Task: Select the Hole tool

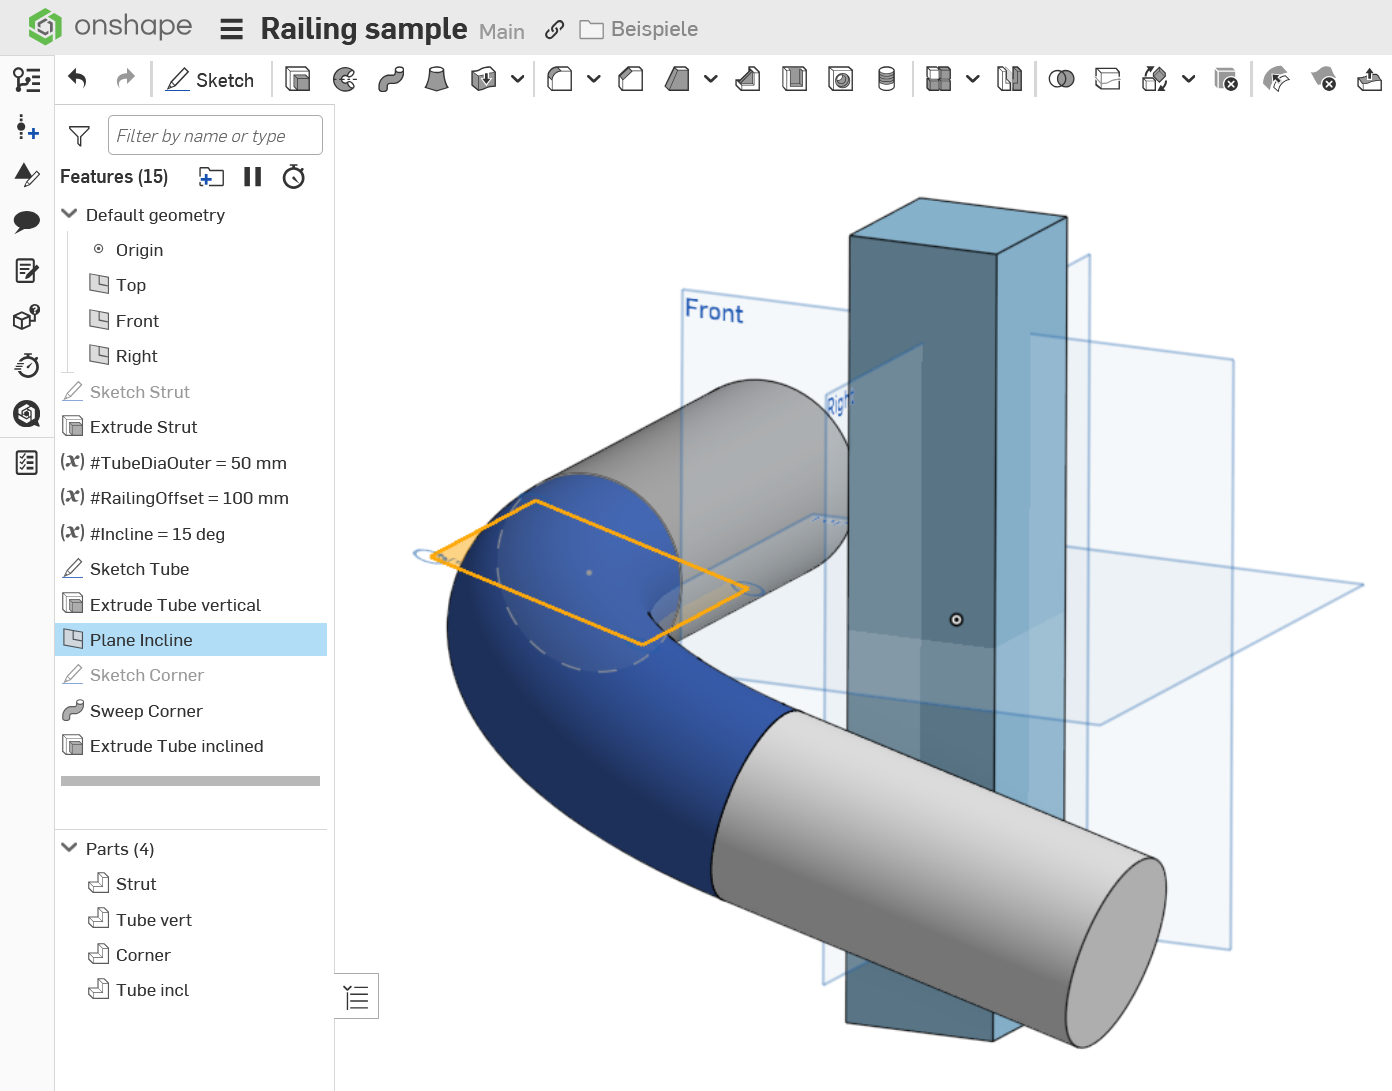Action: click(841, 79)
